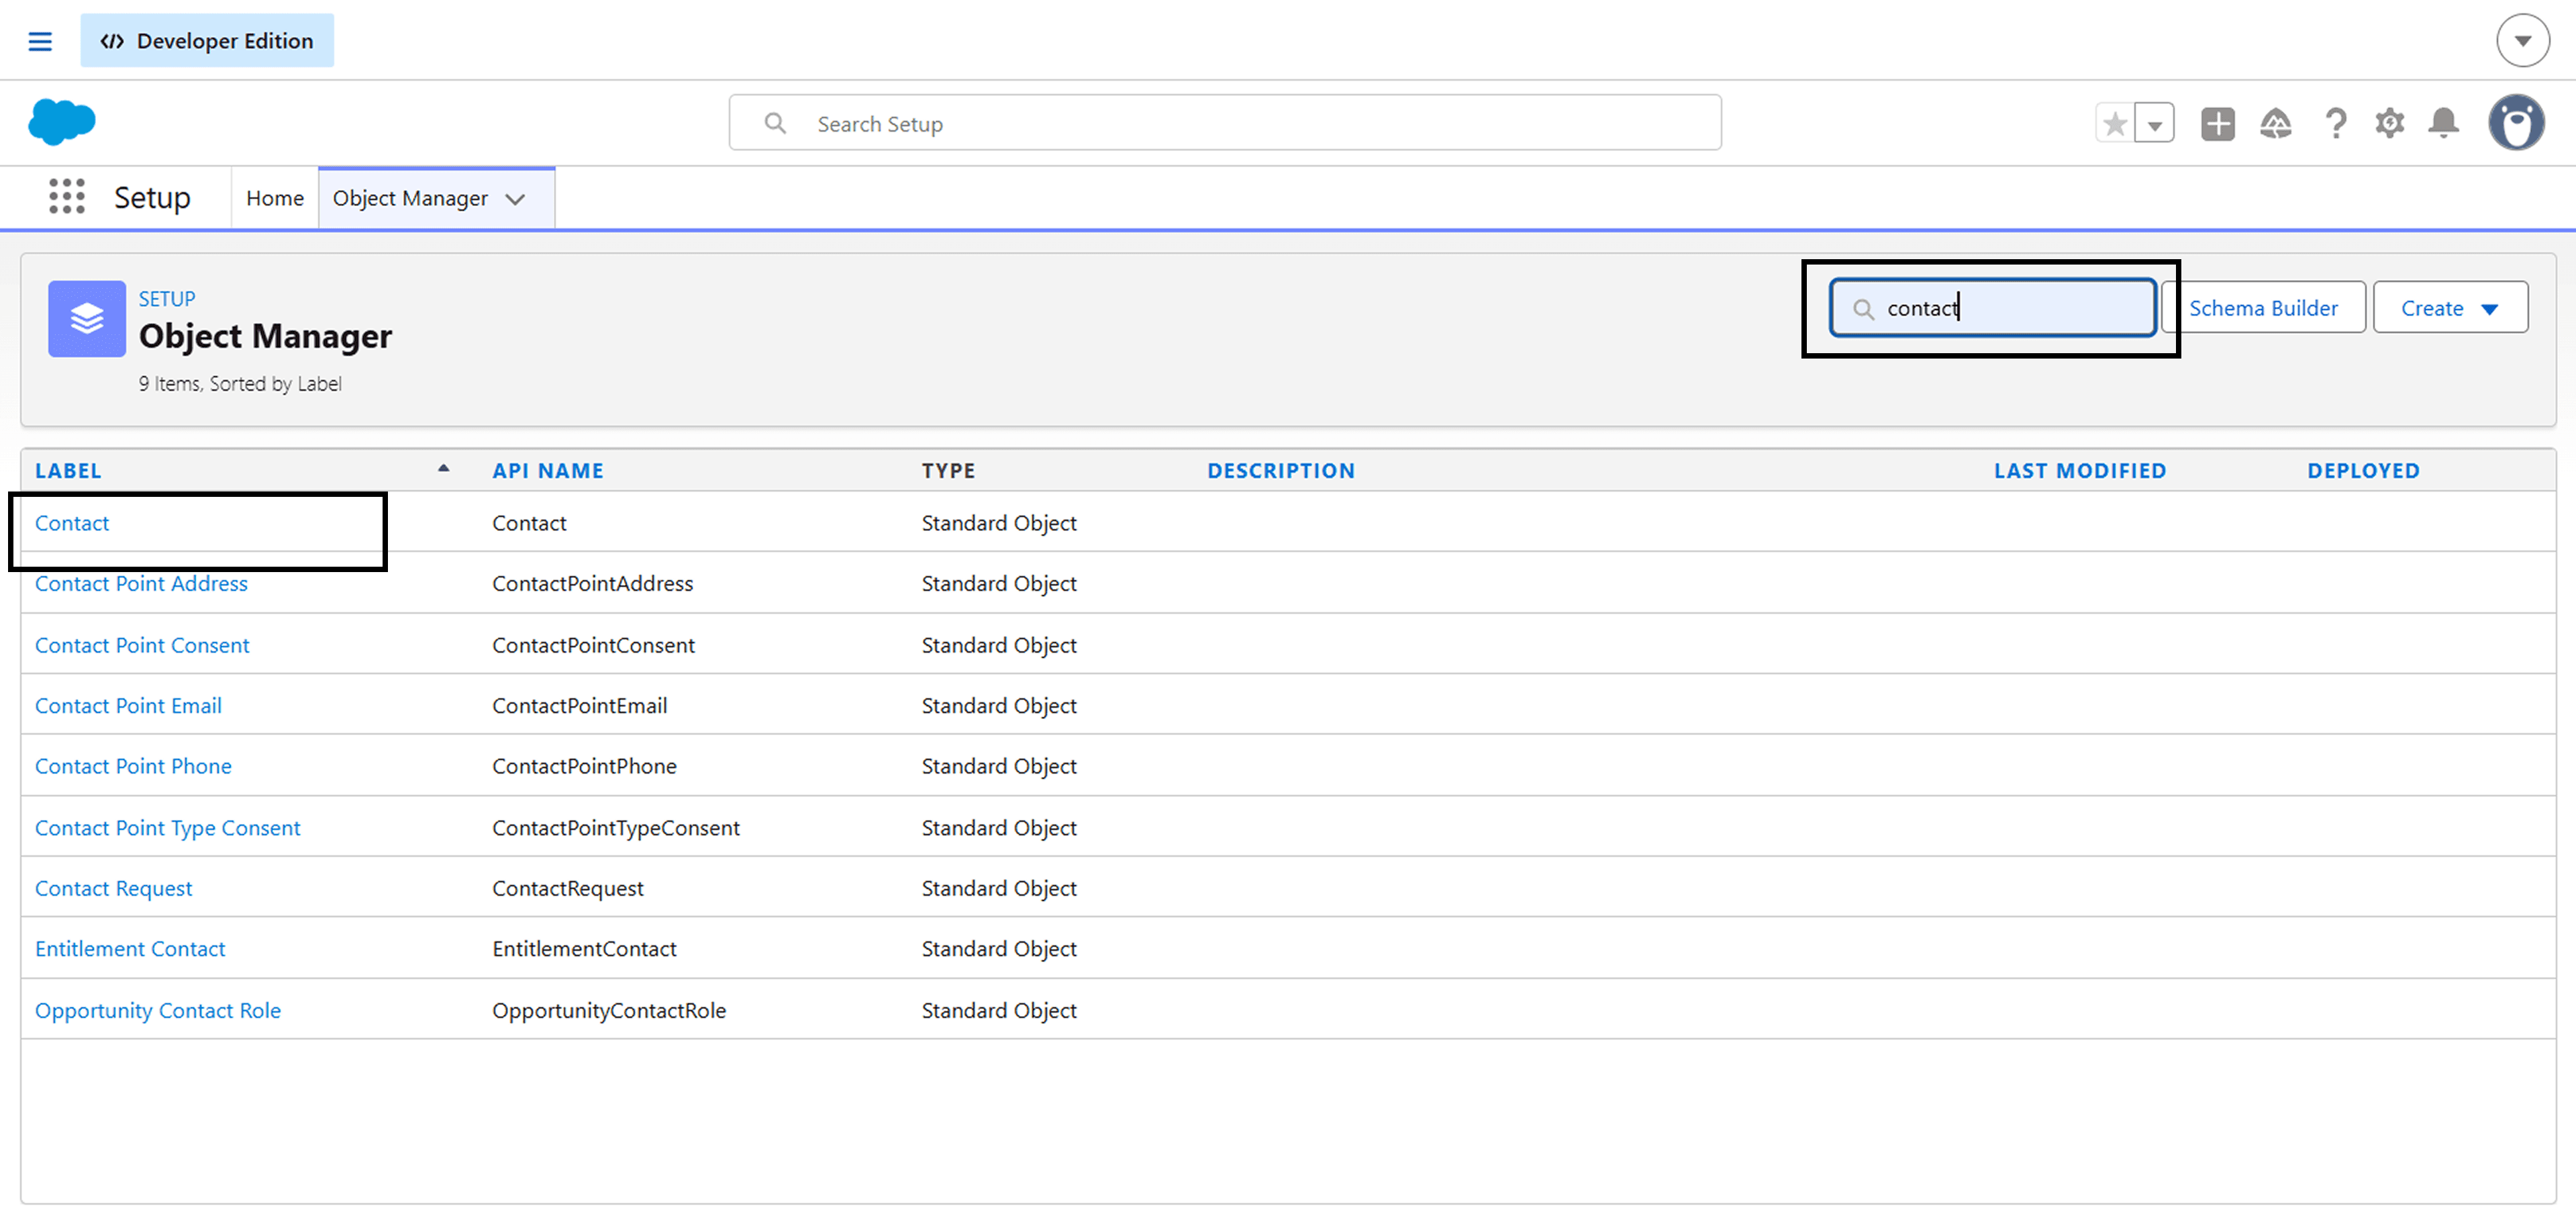Sort by the Label column header
Viewport: 2576px width, 1218px height.
[68, 470]
